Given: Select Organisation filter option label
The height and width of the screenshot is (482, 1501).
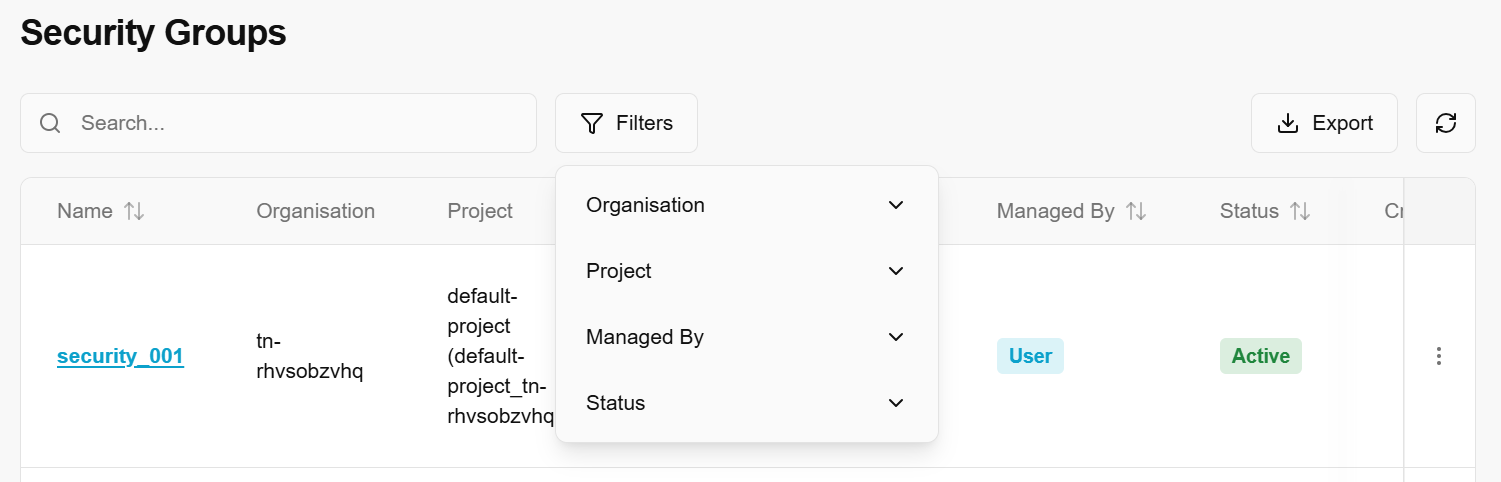Looking at the screenshot, I should [x=645, y=205].
